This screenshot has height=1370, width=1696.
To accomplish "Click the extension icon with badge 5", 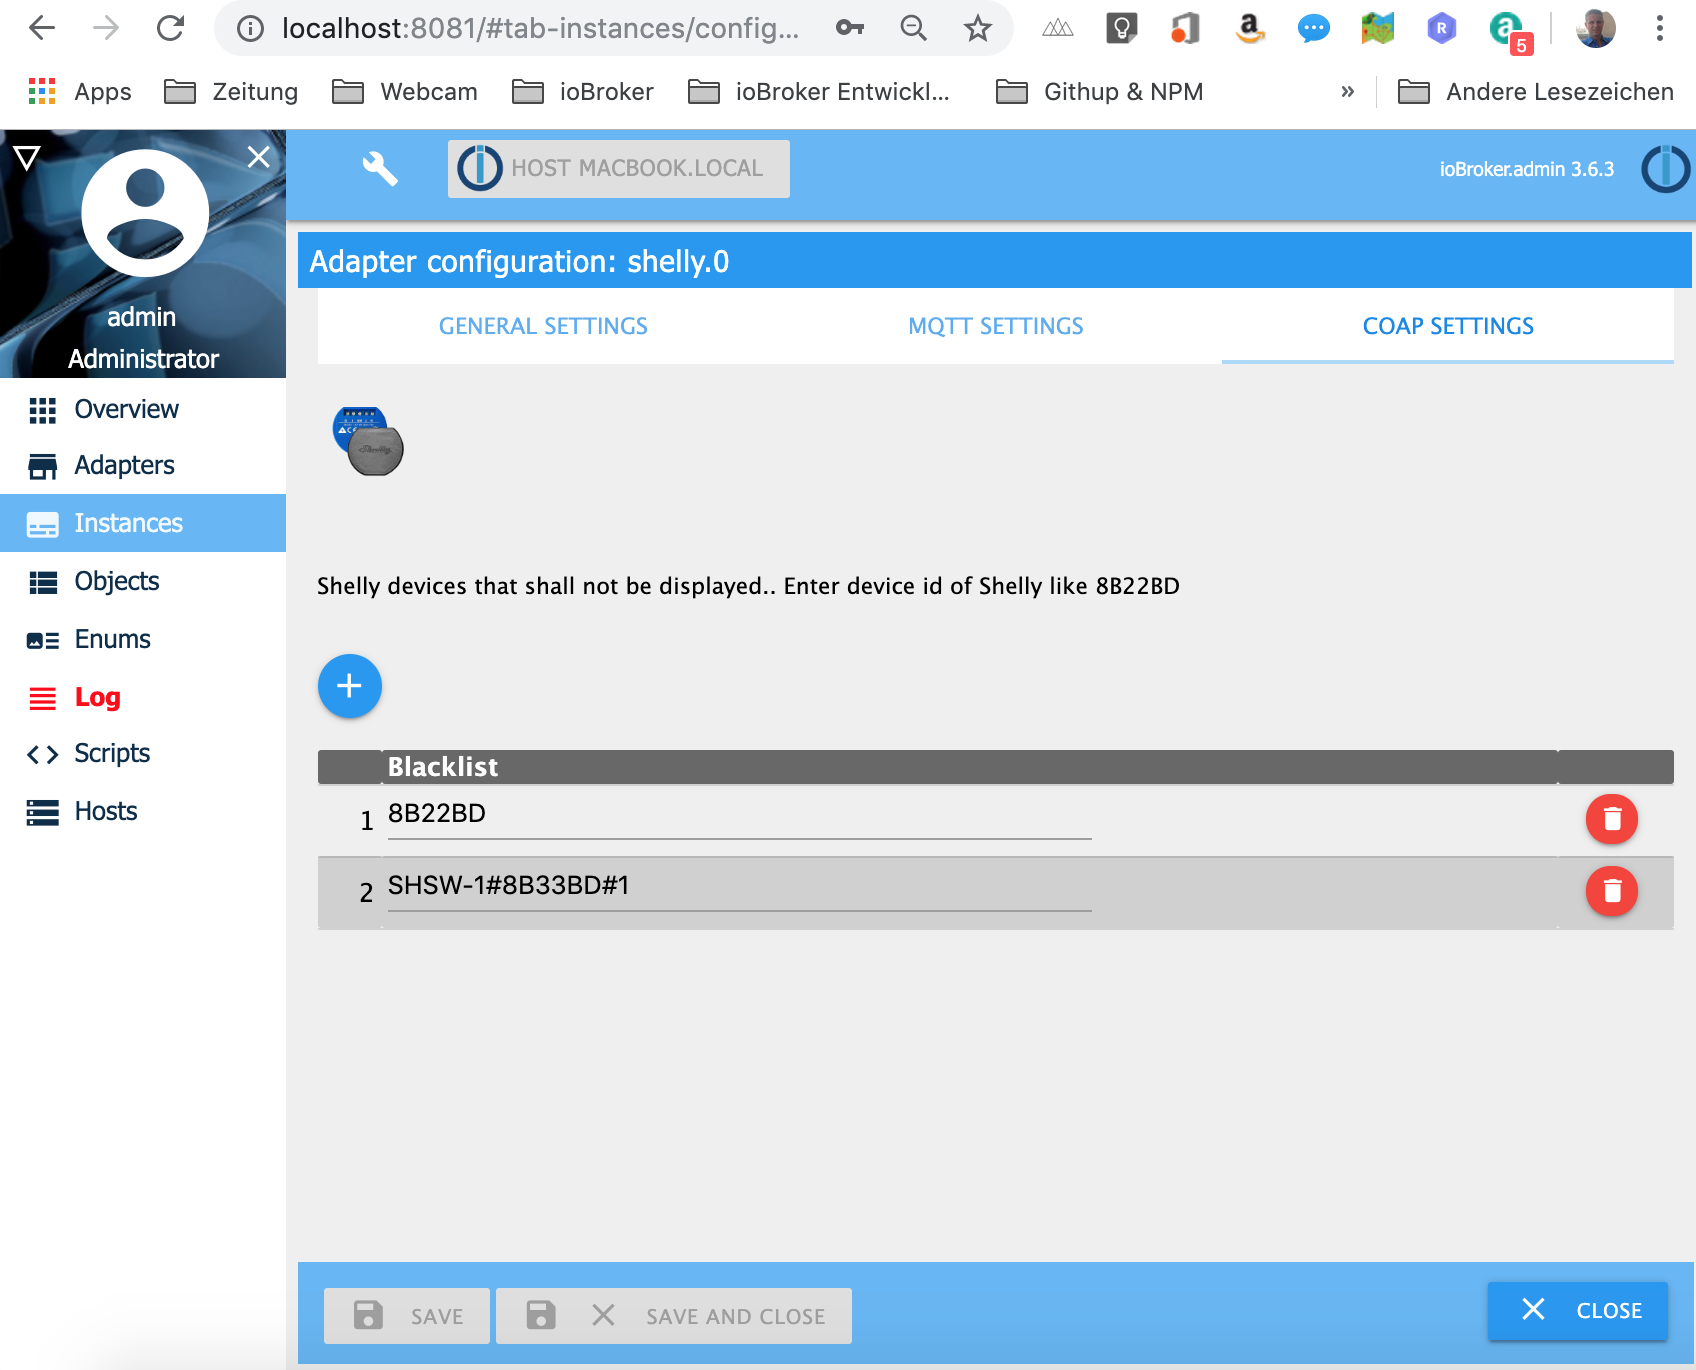I will (x=1509, y=32).
